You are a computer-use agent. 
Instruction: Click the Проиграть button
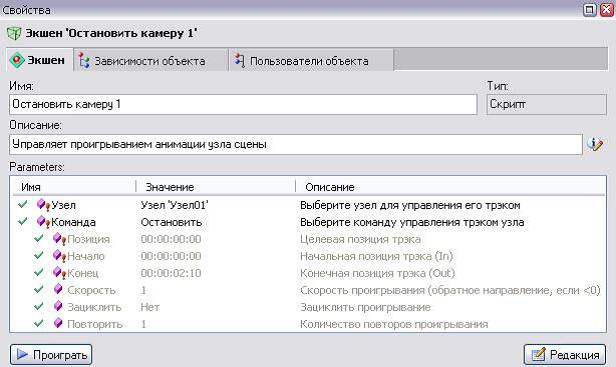(51, 355)
